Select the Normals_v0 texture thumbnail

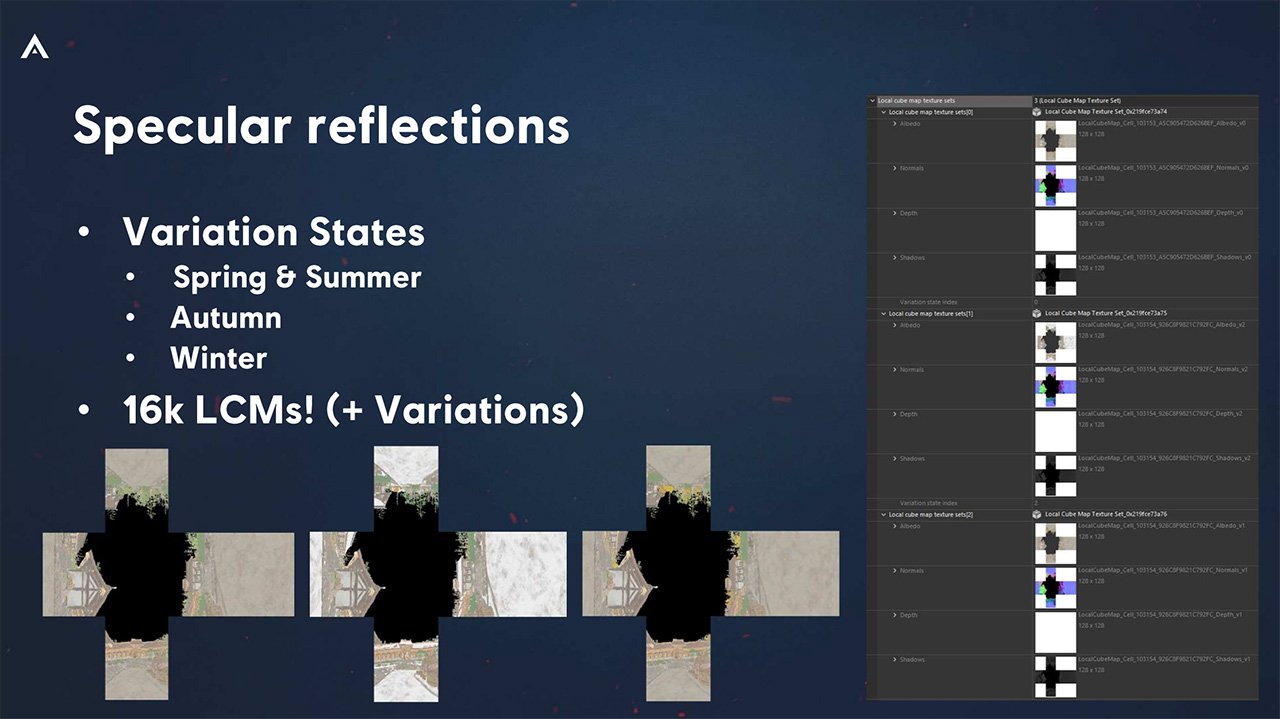click(x=1055, y=185)
